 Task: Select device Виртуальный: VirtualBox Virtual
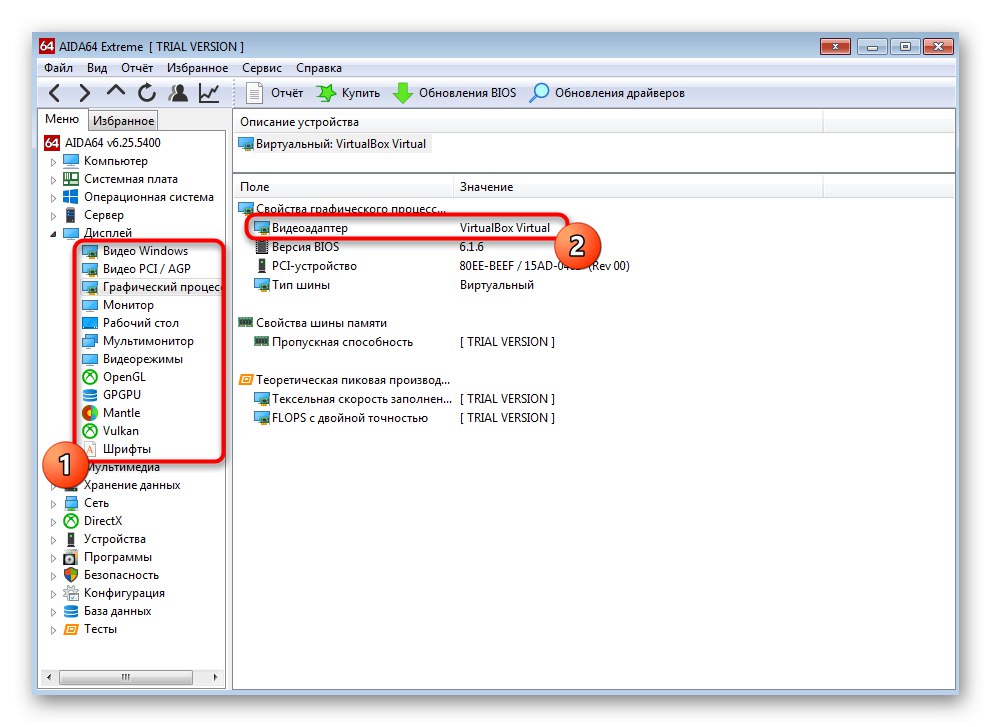coord(334,144)
